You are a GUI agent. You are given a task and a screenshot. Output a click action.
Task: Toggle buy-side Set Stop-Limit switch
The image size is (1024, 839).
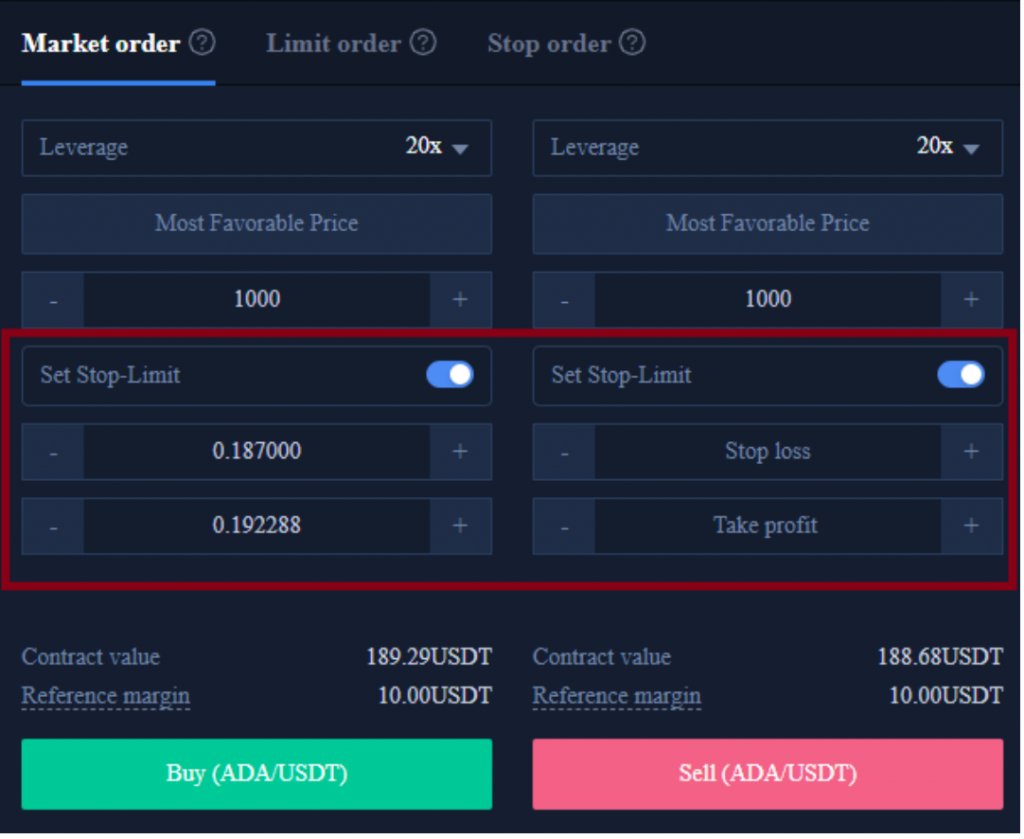point(450,375)
